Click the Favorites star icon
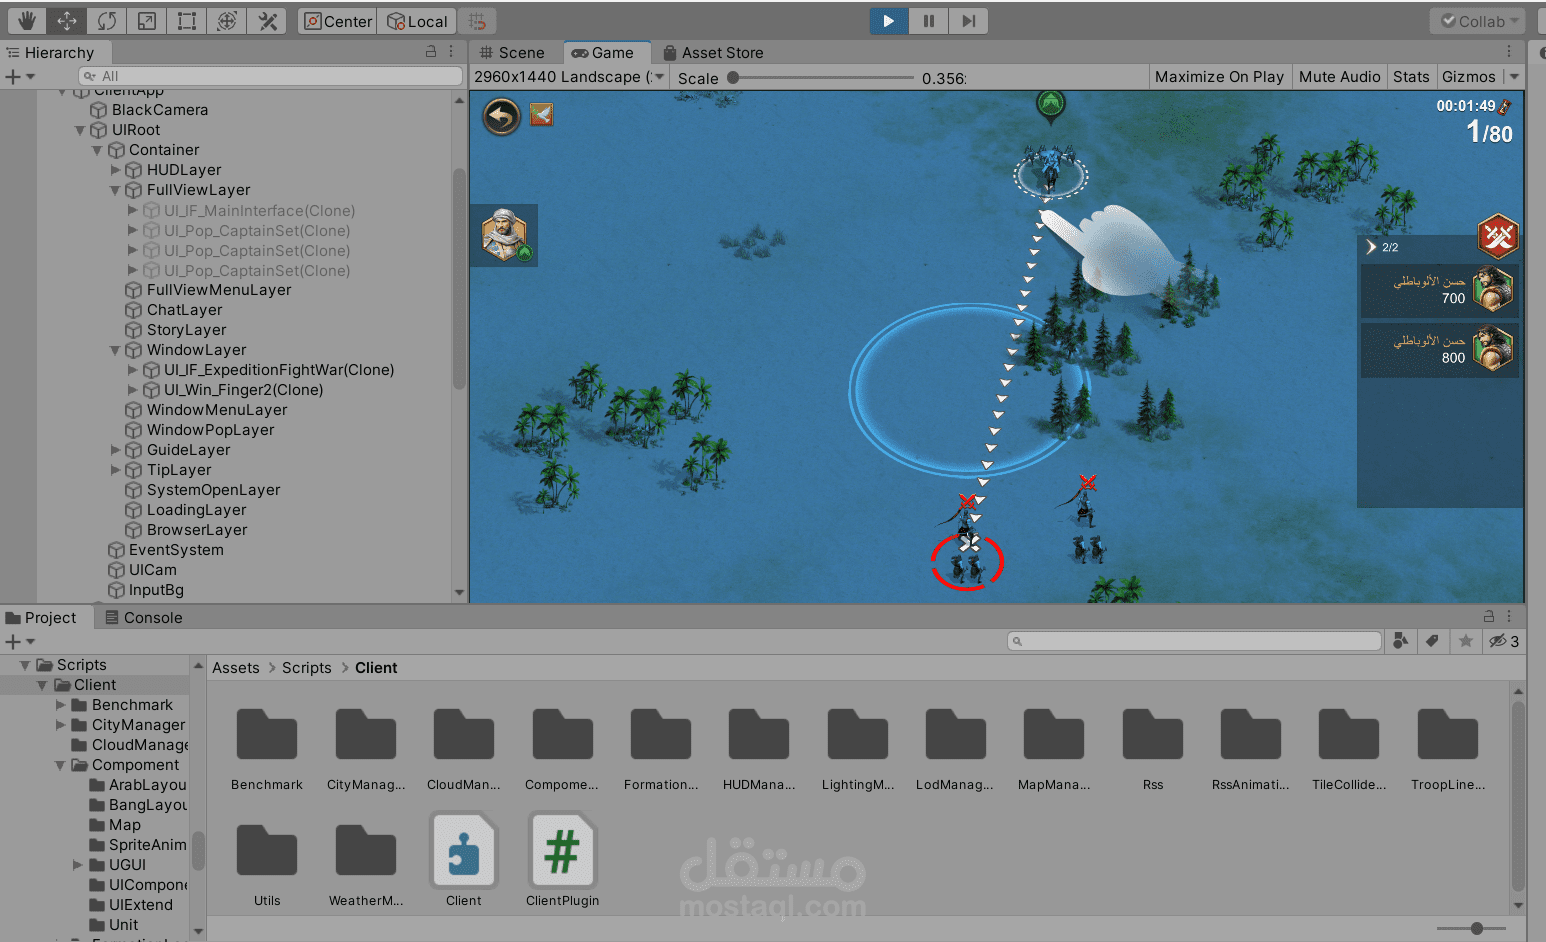1546x942 pixels. click(x=1465, y=641)
